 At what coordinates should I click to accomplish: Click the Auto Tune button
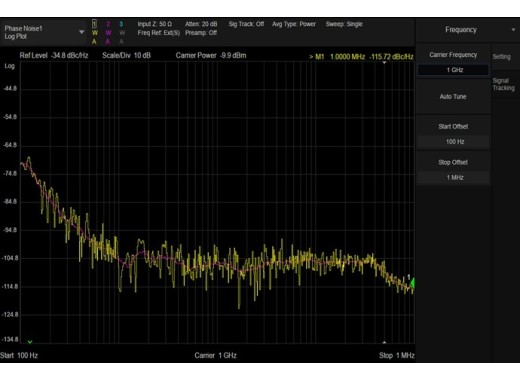[x=453, y=97]
